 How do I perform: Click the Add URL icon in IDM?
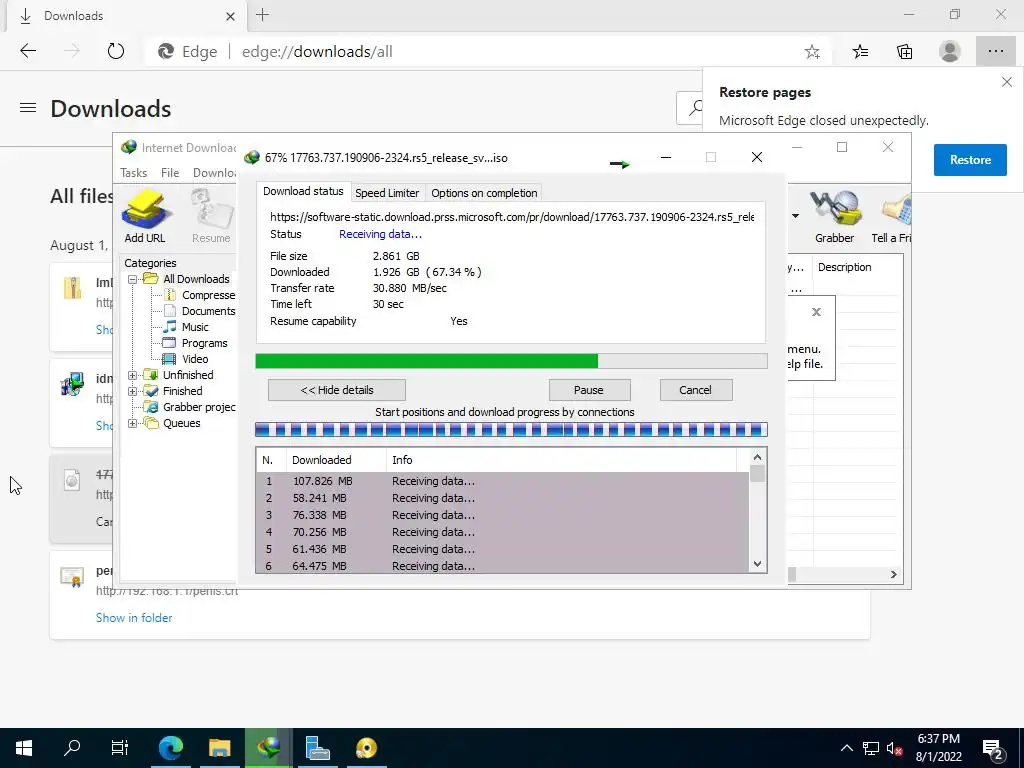pos(145,216)
